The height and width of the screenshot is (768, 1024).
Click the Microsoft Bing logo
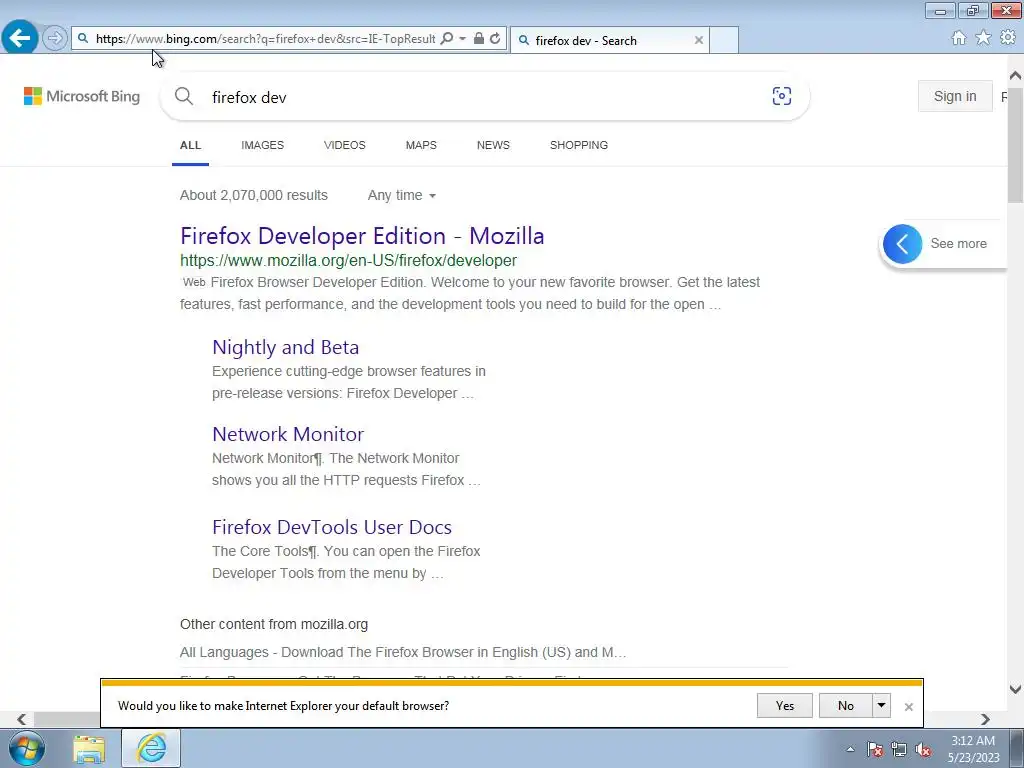(x=82, y=96)
